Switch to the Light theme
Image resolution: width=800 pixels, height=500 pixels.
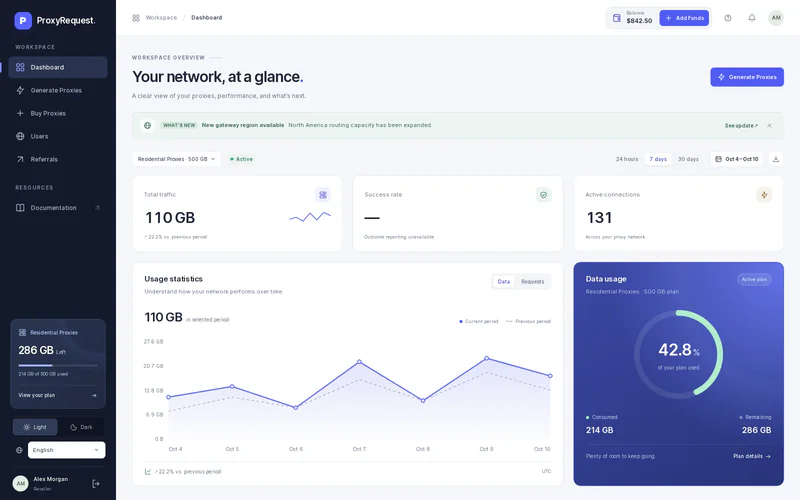(35, 428)
